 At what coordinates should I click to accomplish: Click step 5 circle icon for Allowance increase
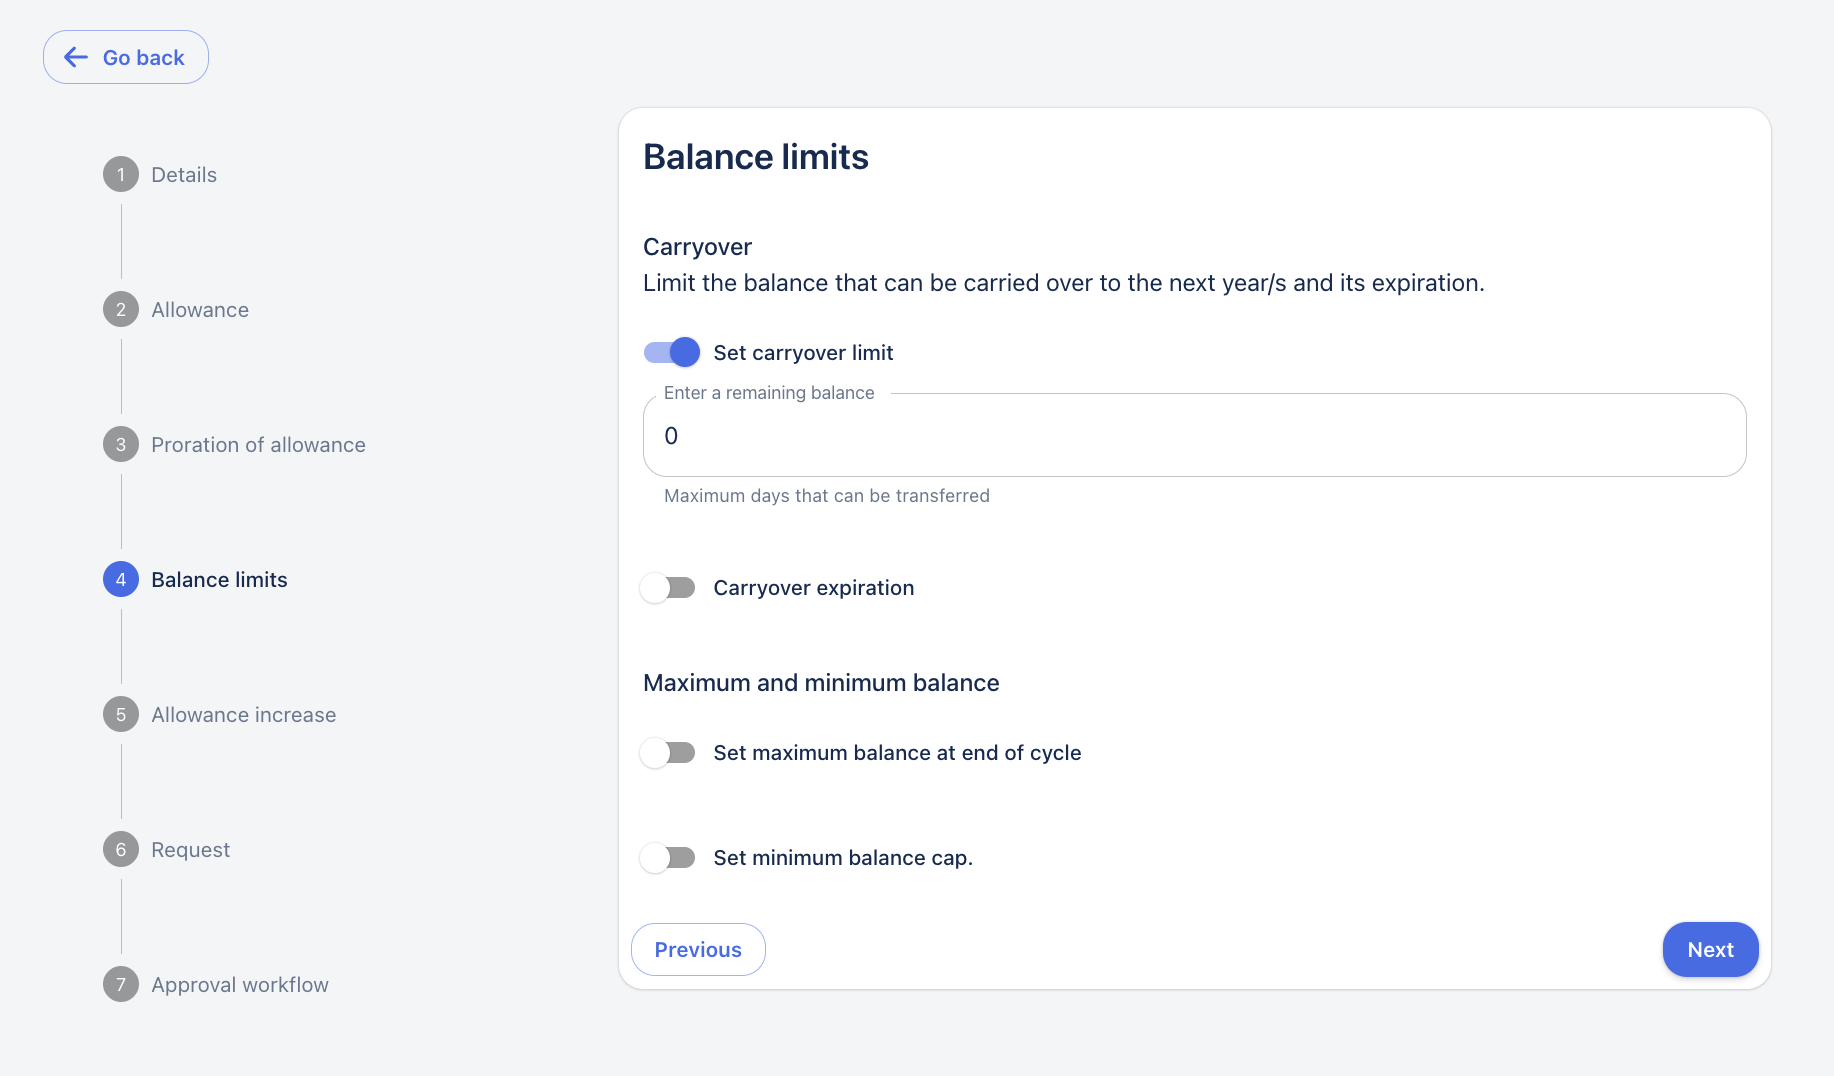[x=121, y=715]
